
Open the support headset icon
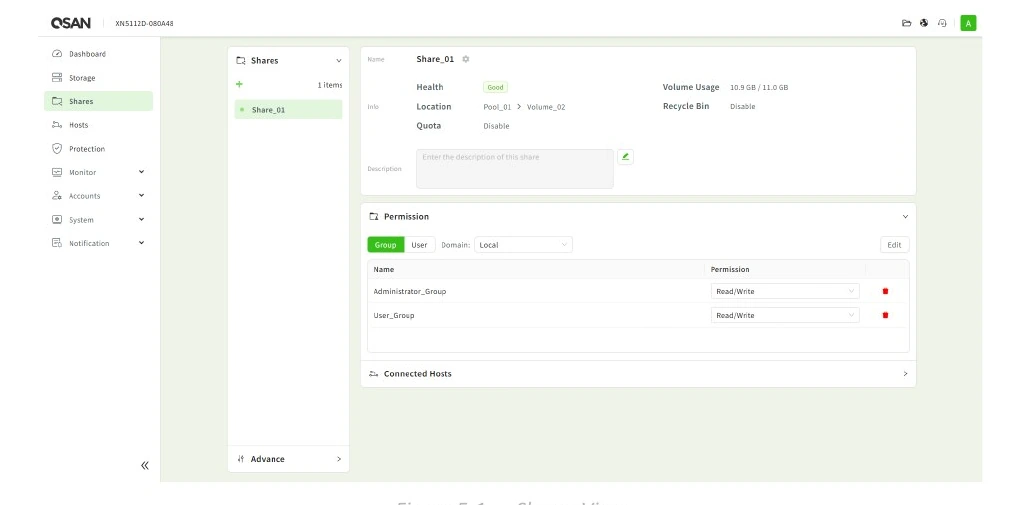pos(942,23)
